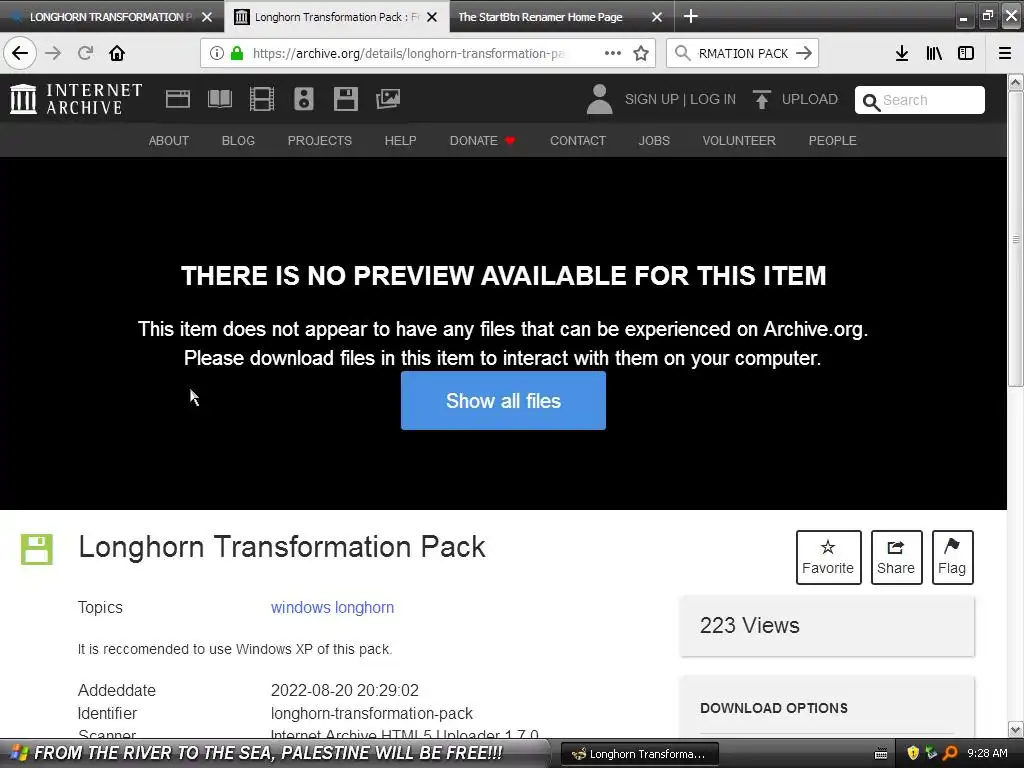Screen dimensions: 1024x768
Task: Open the CONTACT nav item
Action: pos(578,140)
